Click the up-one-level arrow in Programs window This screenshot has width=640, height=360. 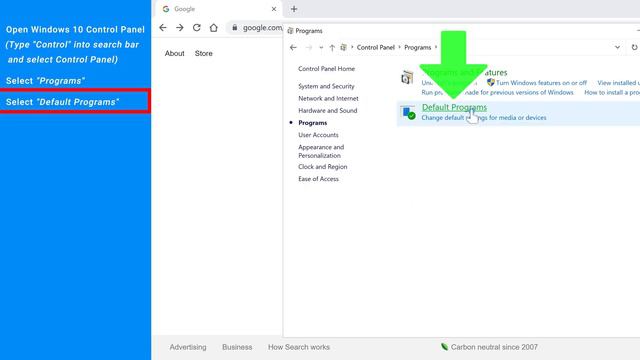click(x=332, y=47)
